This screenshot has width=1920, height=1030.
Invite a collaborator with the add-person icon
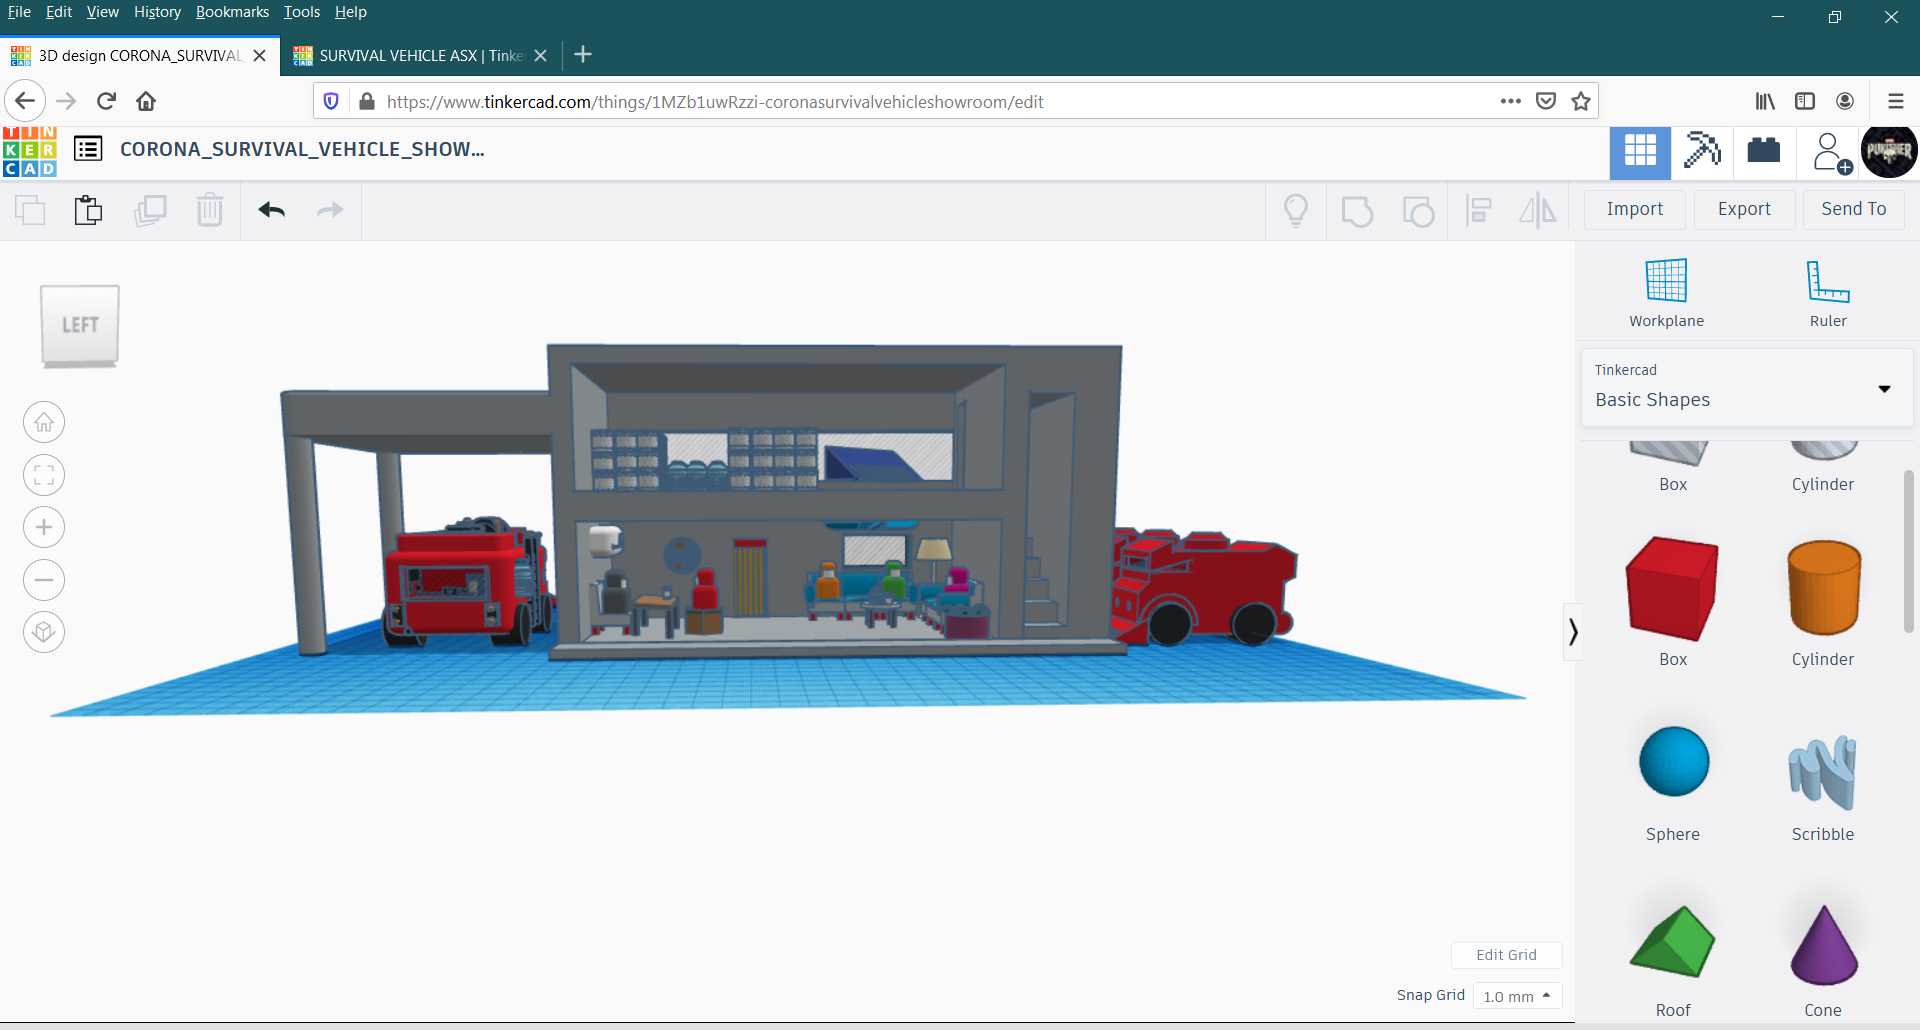(1829, 152)
